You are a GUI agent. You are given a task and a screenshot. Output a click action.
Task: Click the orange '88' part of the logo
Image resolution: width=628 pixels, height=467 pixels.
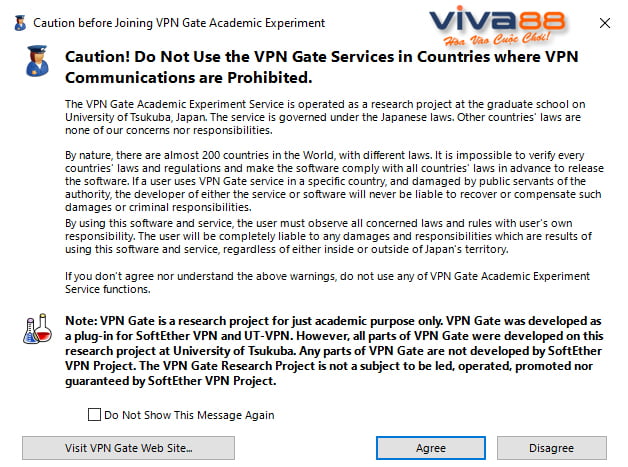(541, 21)
